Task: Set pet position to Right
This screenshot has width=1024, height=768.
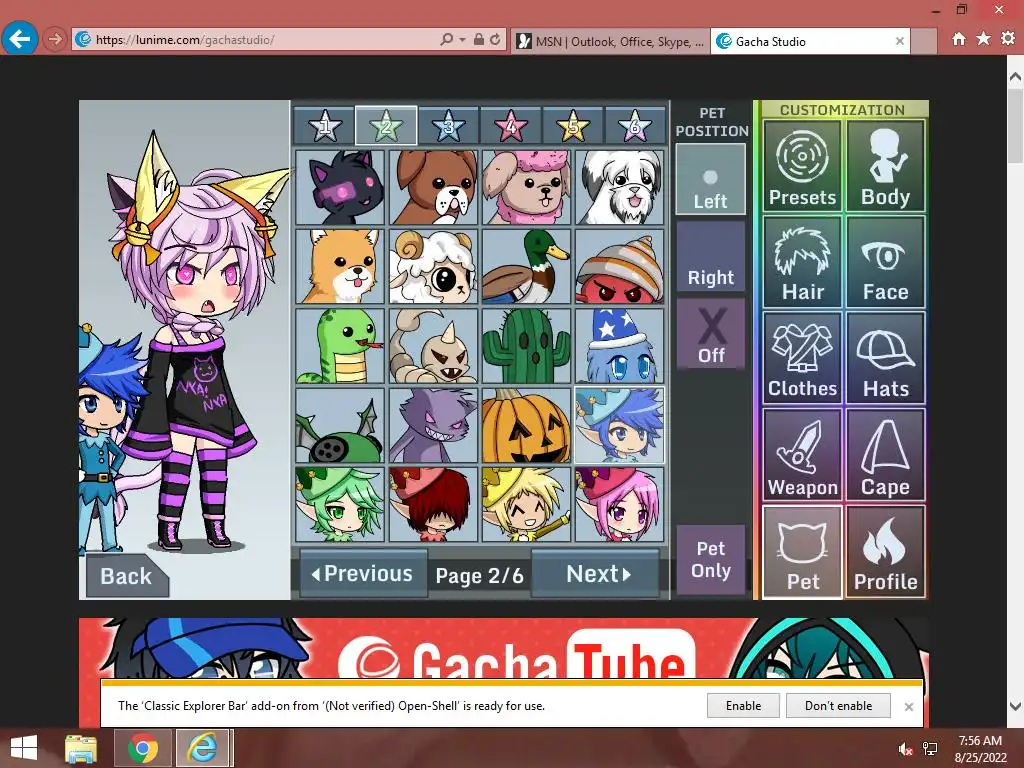Action: point(711,257)
